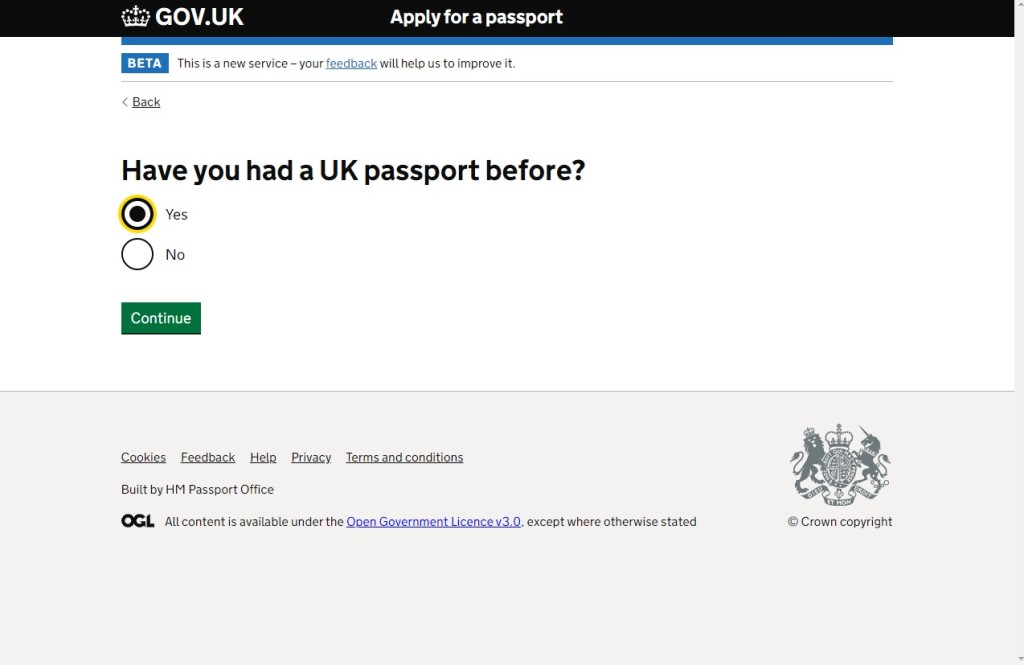The height and width of the screenshot is (665, 1024).
Task: Select the Yes radio button
Action: [x=137, y=214]
